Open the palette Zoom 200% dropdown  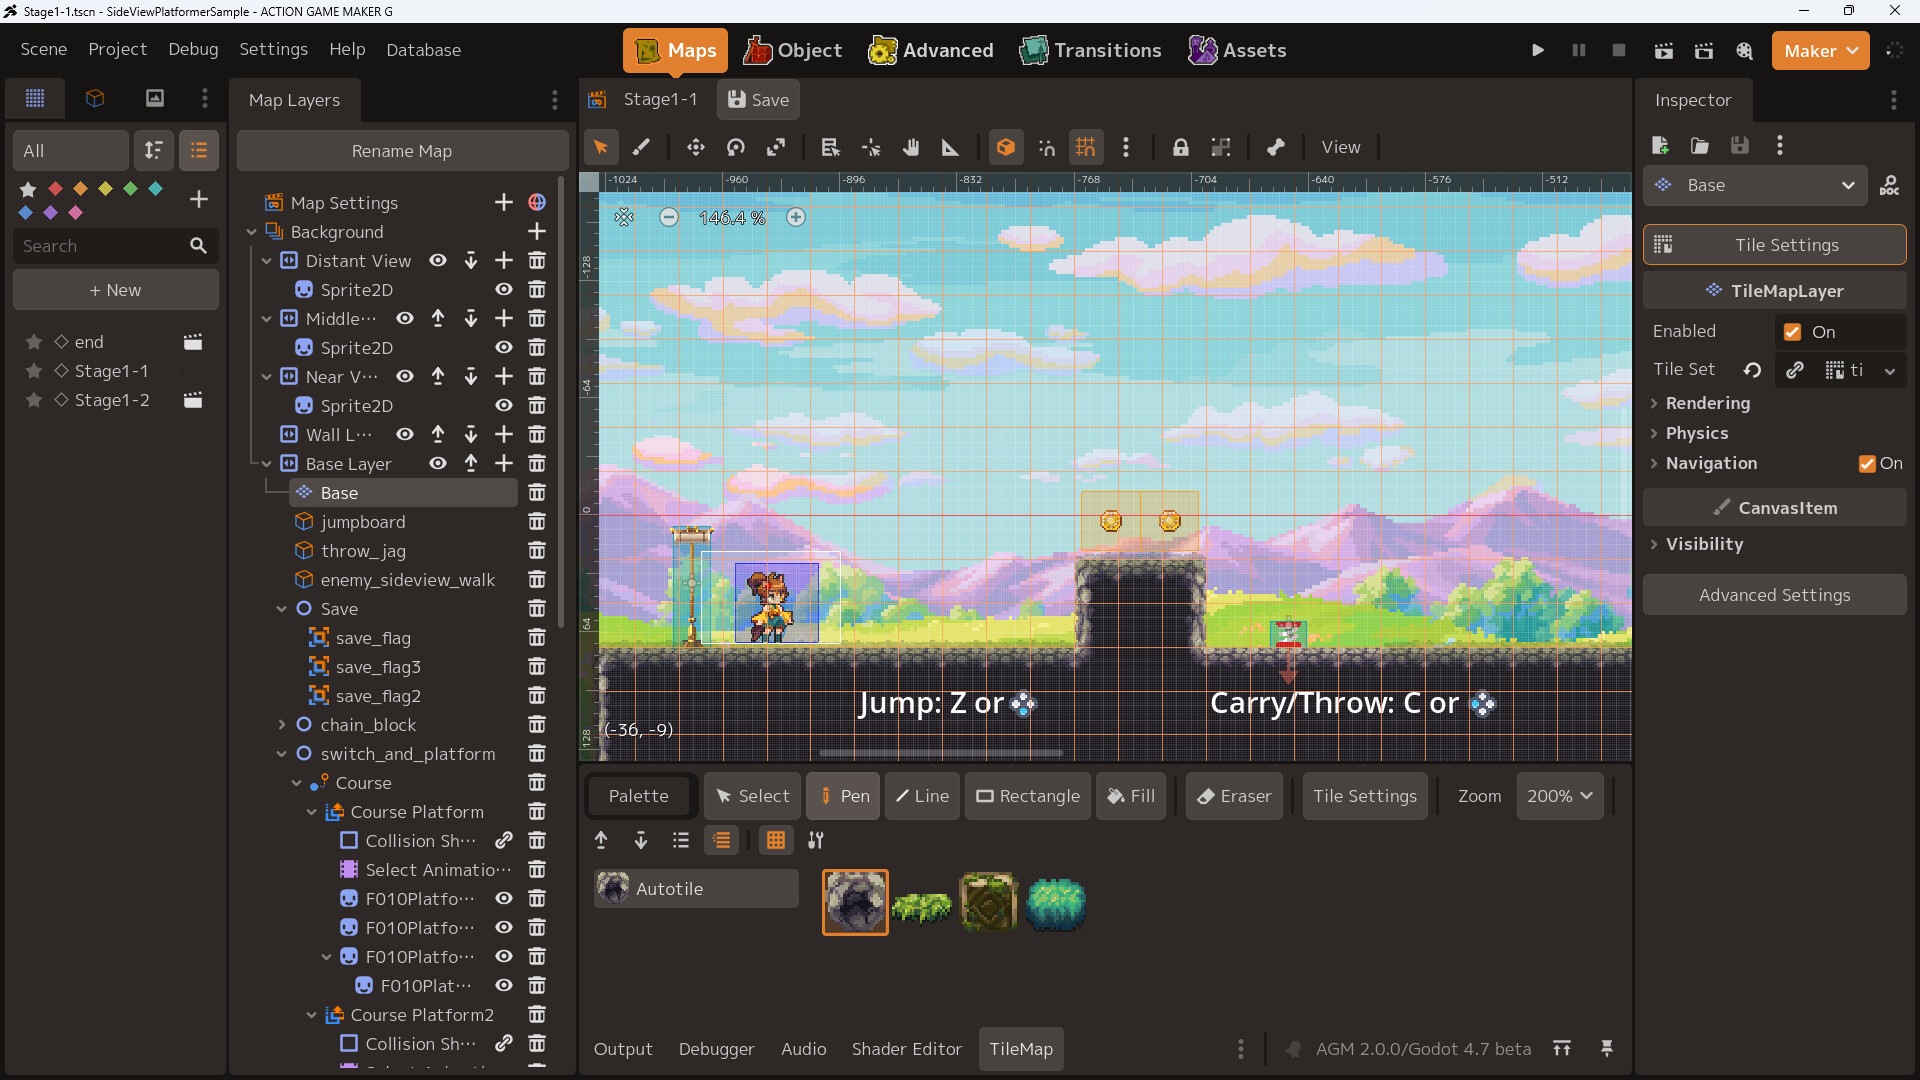[x=1560, y=796]
